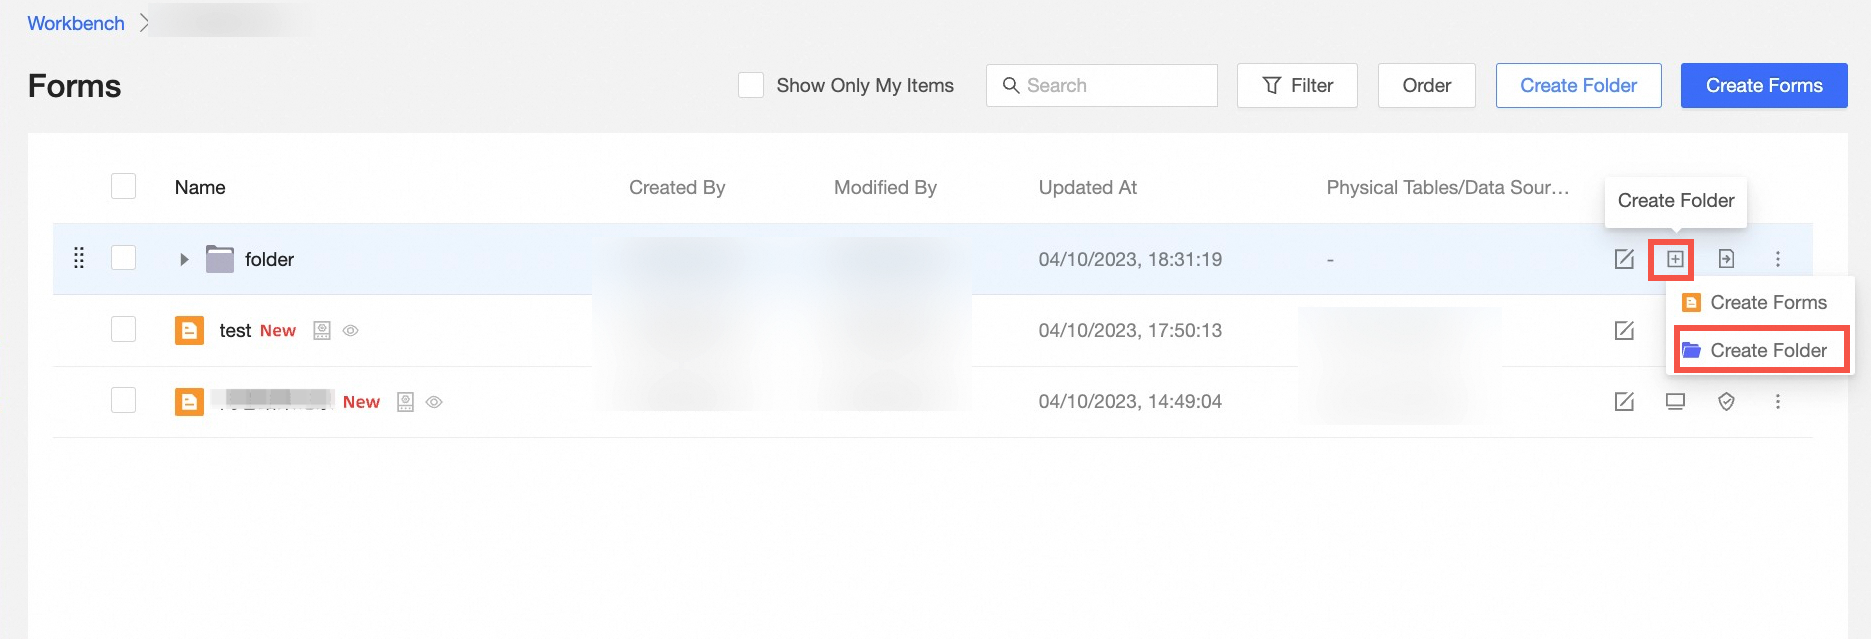Open the three-dot menu for folder row
The height and width of the screenshot is (639, 1871).
(1777, 259)
